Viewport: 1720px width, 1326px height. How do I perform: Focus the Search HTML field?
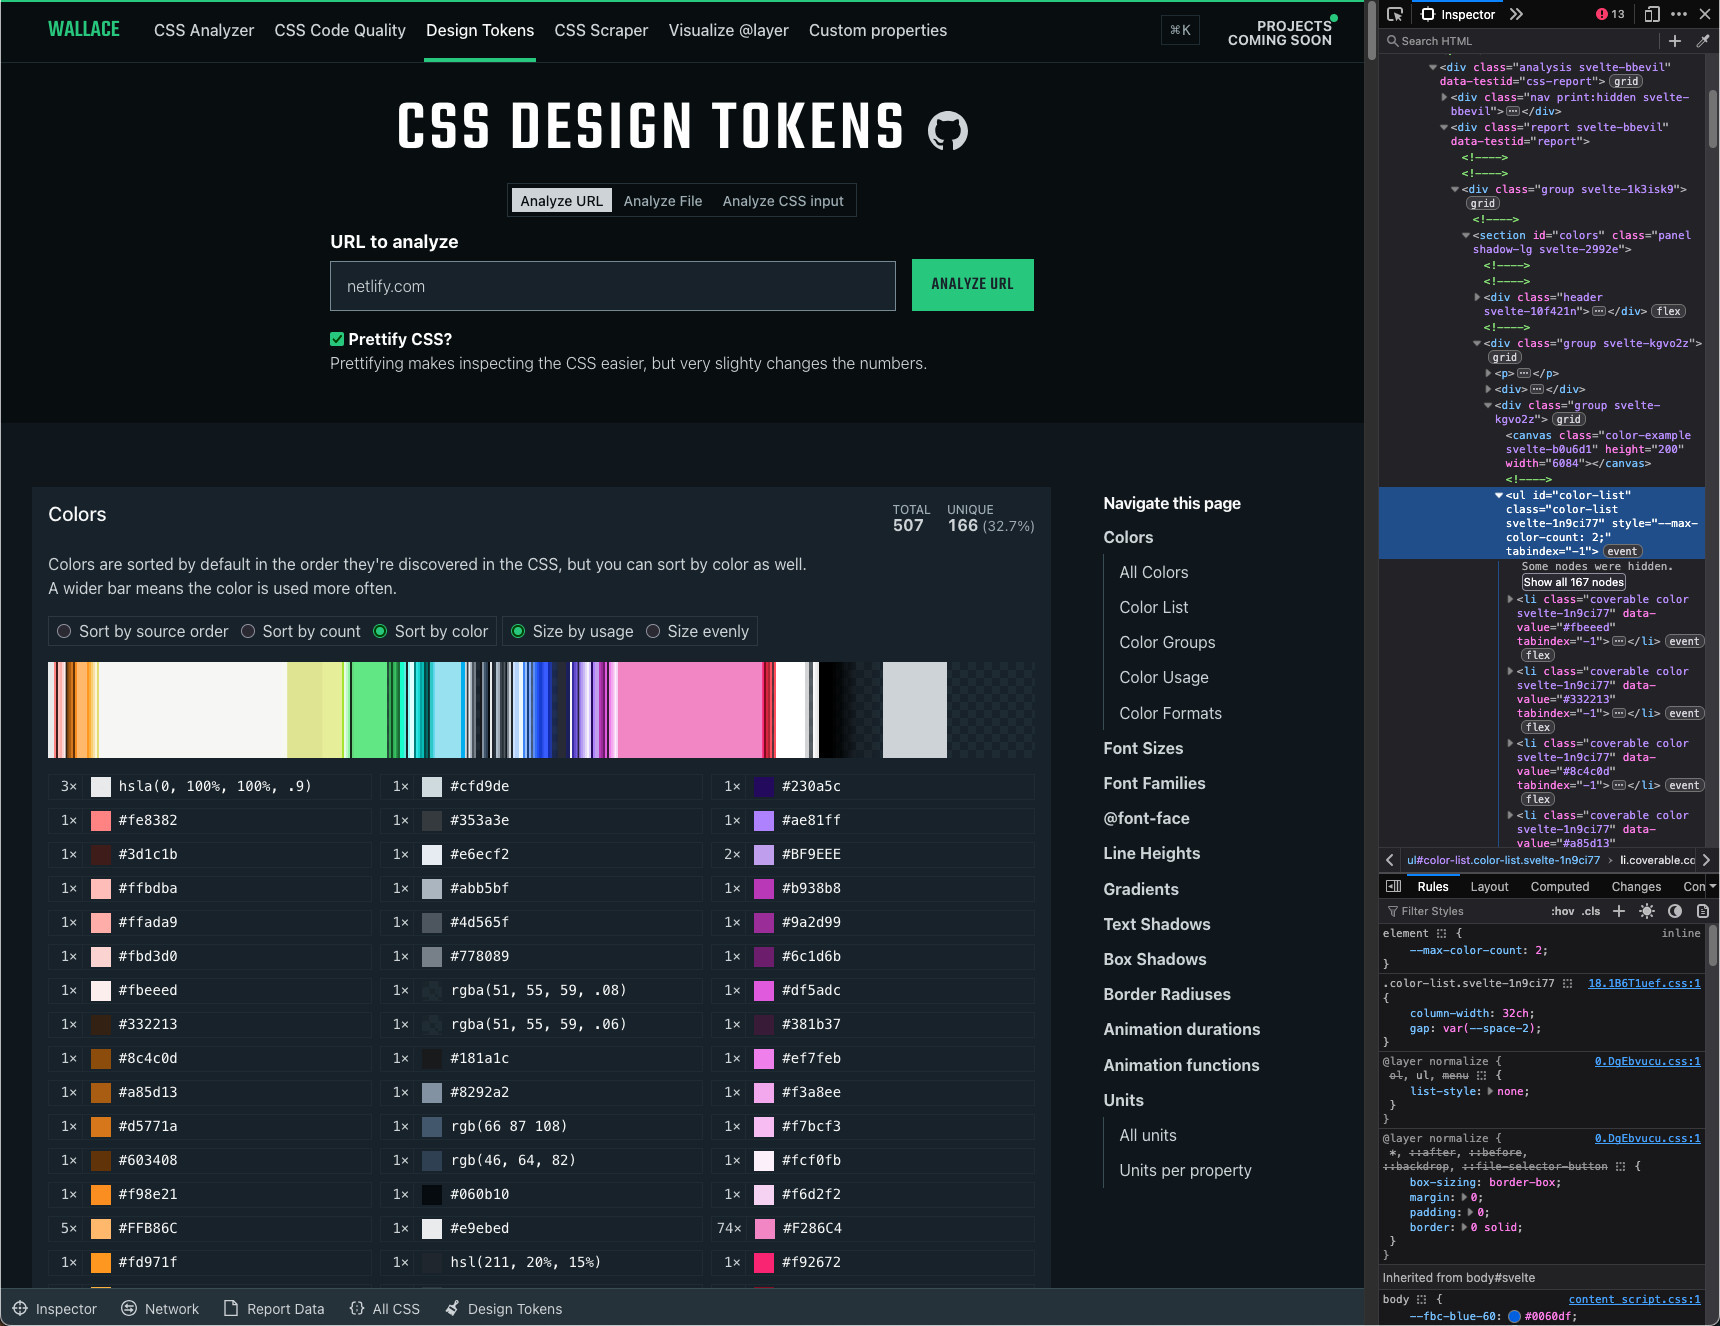click(1520, 41)
